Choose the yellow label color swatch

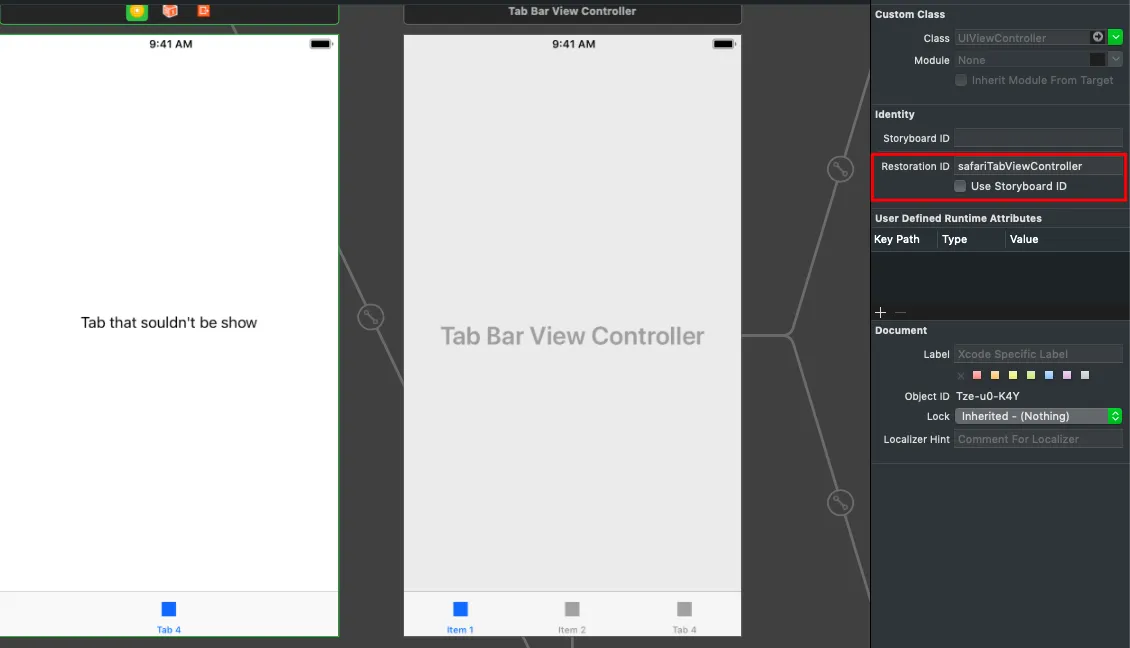[x=1013, y=375]
